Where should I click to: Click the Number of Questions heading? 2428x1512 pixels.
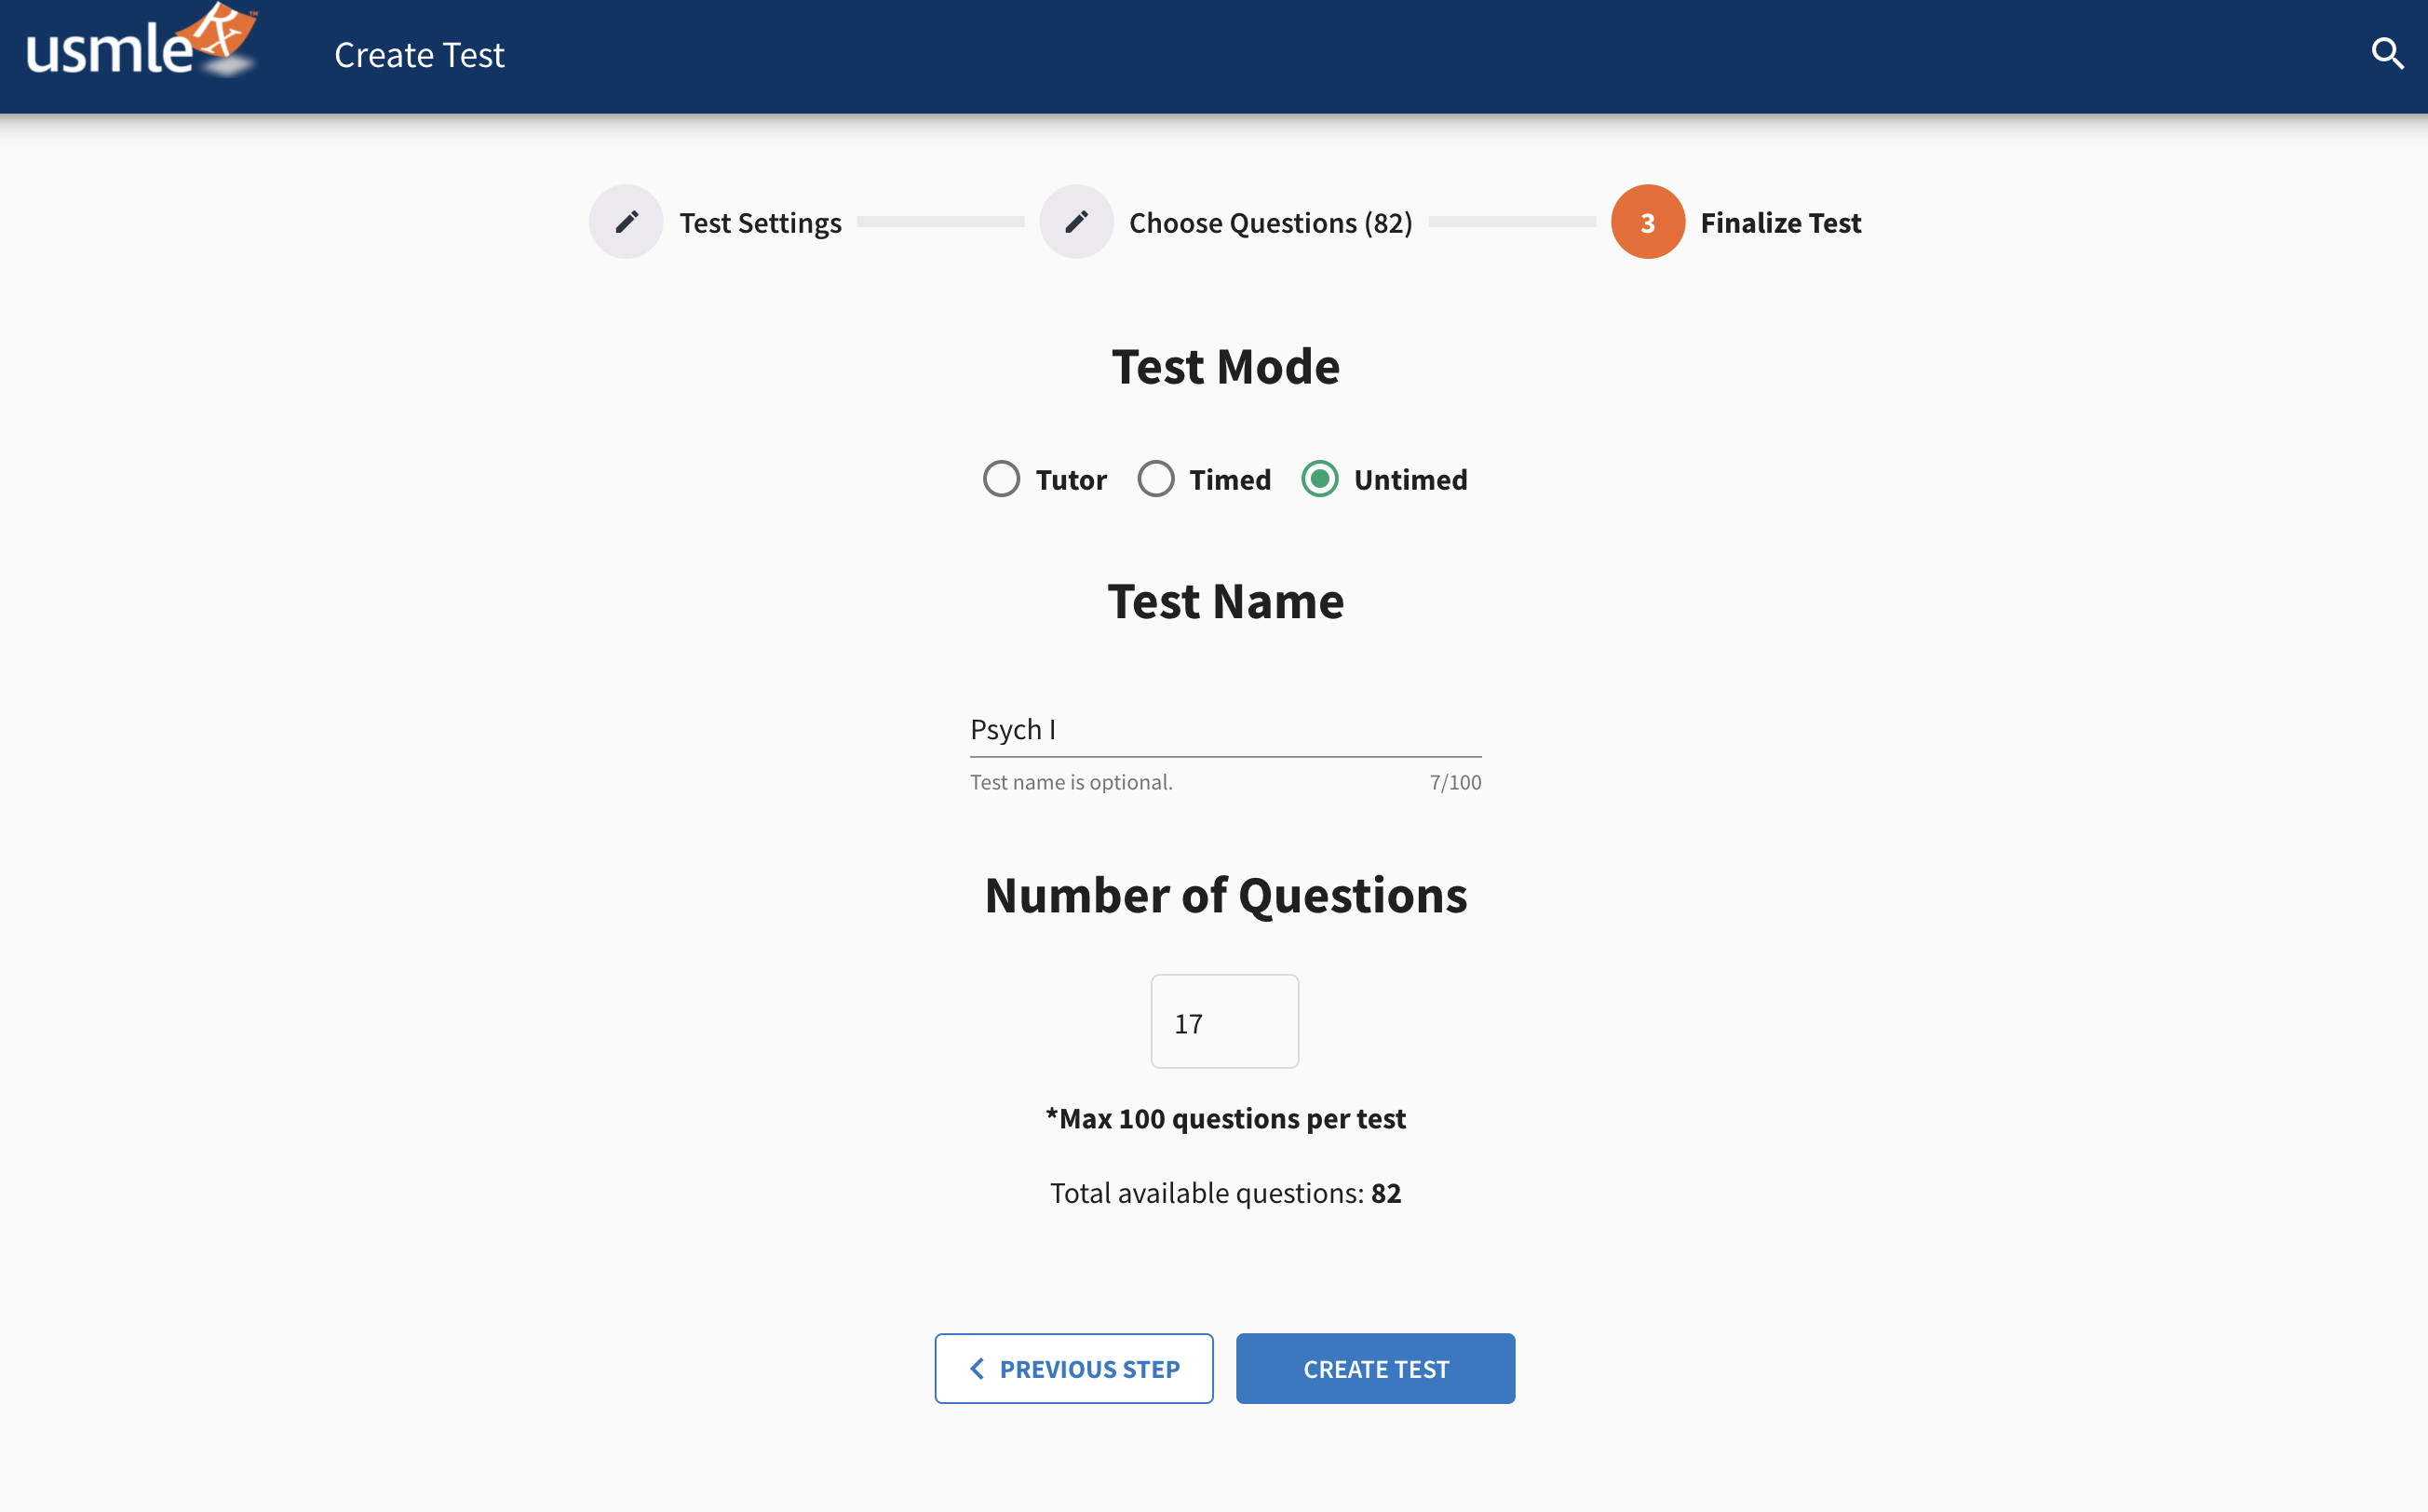tap(1225, 895)
